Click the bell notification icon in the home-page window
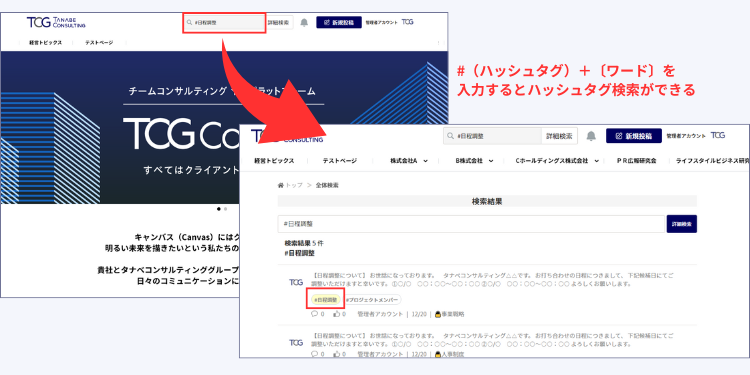This screenshot has width=750, height=375. pyautogui.click(x=304, y=22)
